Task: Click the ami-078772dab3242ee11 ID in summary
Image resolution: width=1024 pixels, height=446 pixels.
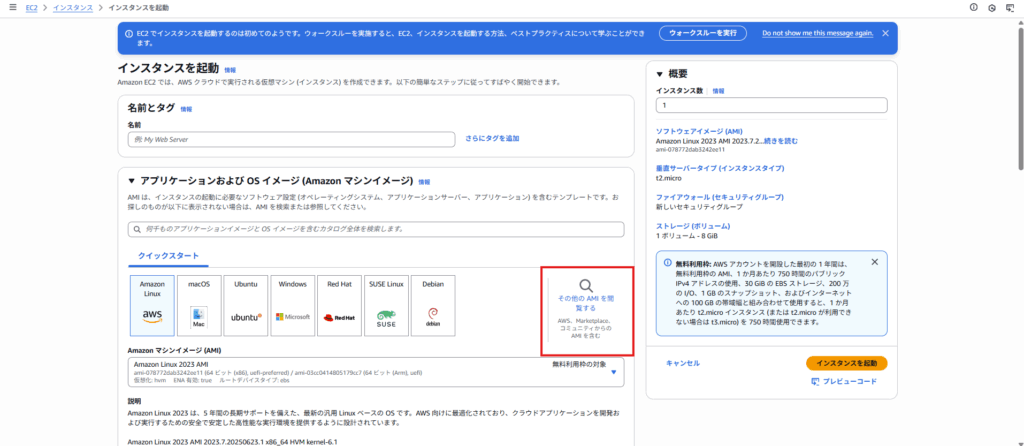Action: (690, 149)
